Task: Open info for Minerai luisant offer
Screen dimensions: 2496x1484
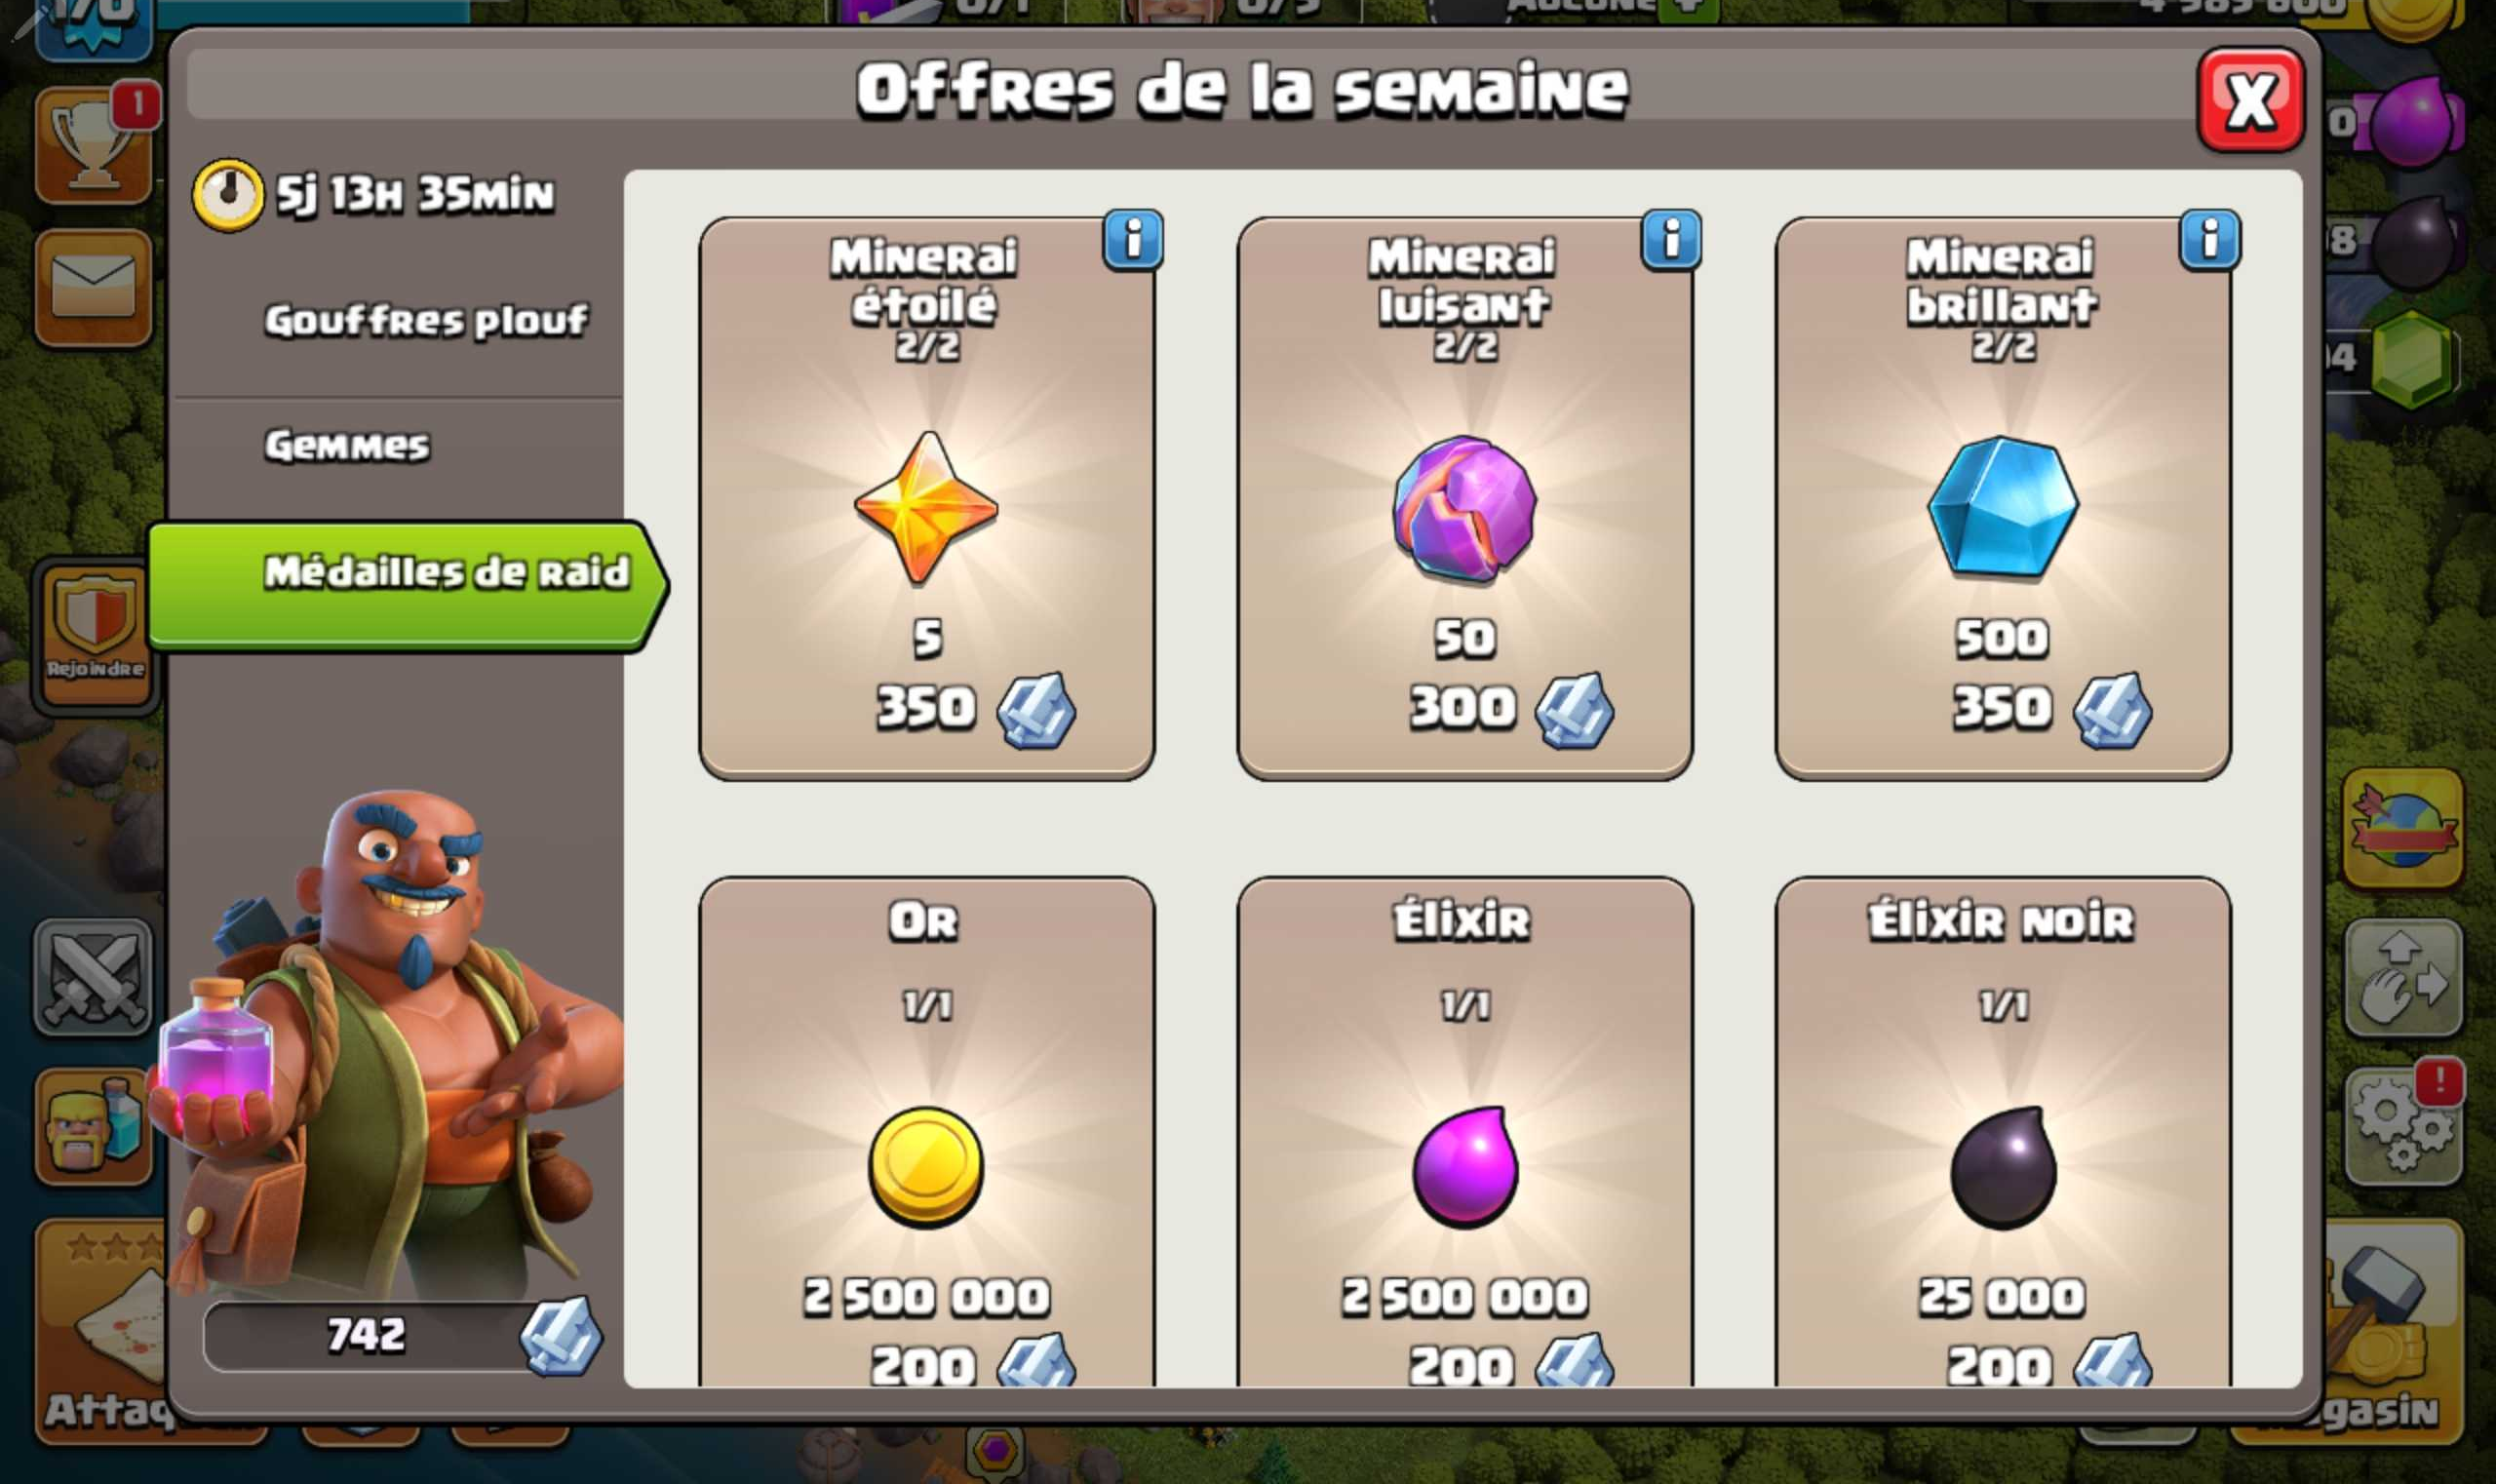Action: (x=1671, y=240)
